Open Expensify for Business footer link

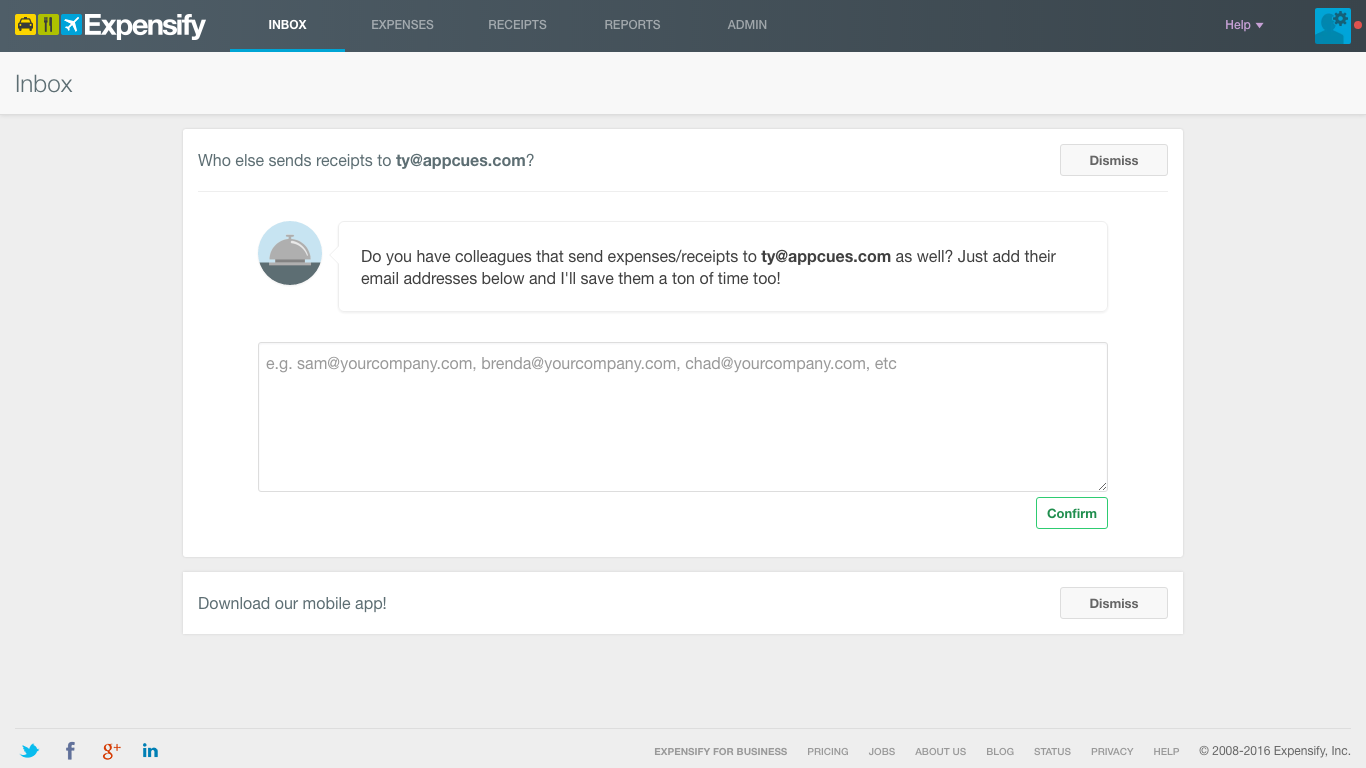pos(720,751)
